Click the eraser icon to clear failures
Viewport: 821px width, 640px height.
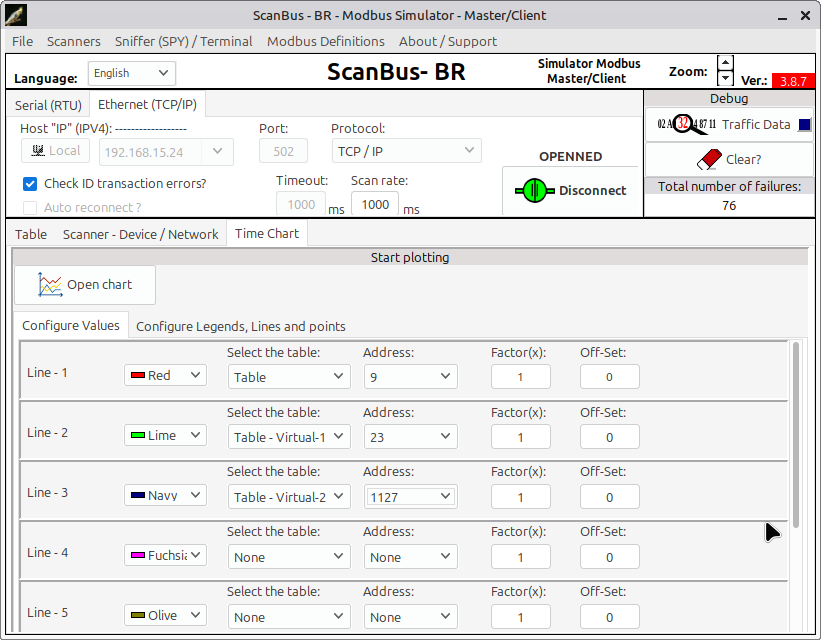click(x=710, y=160)
